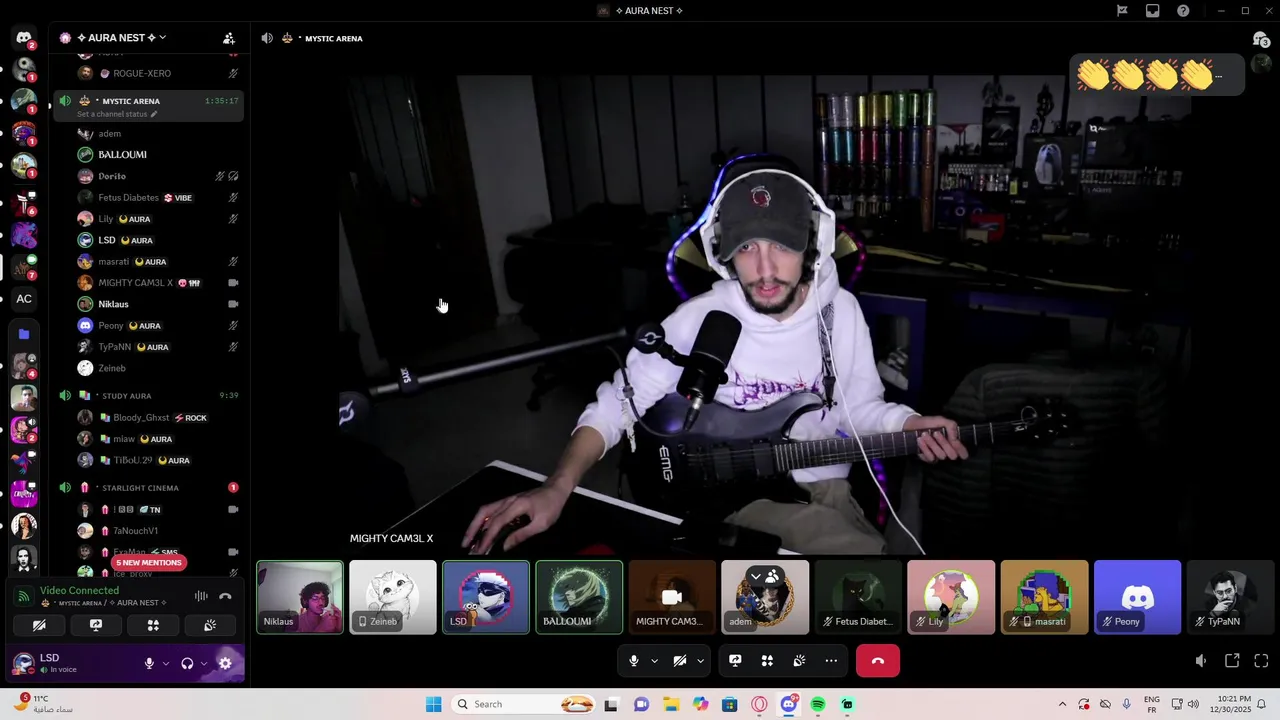Open Spotify from the taskbar
This screenshot has height=720, width=1280.
[x=818, y=704]
